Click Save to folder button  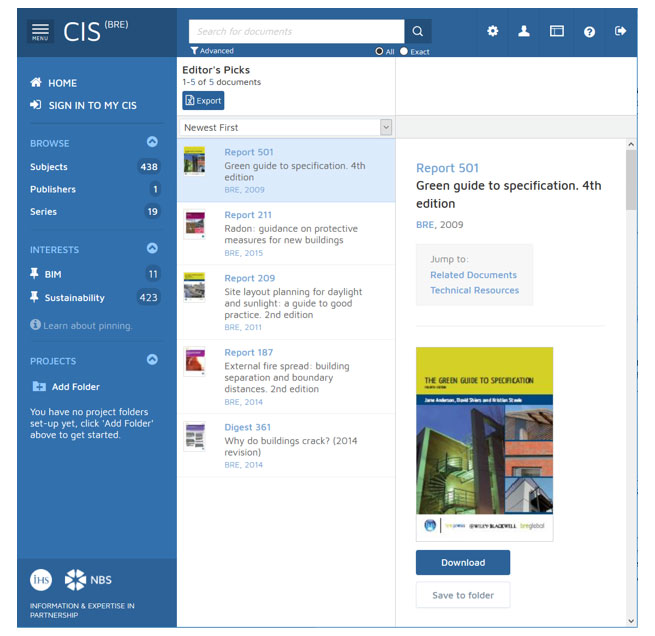click(x=463, y=595)
